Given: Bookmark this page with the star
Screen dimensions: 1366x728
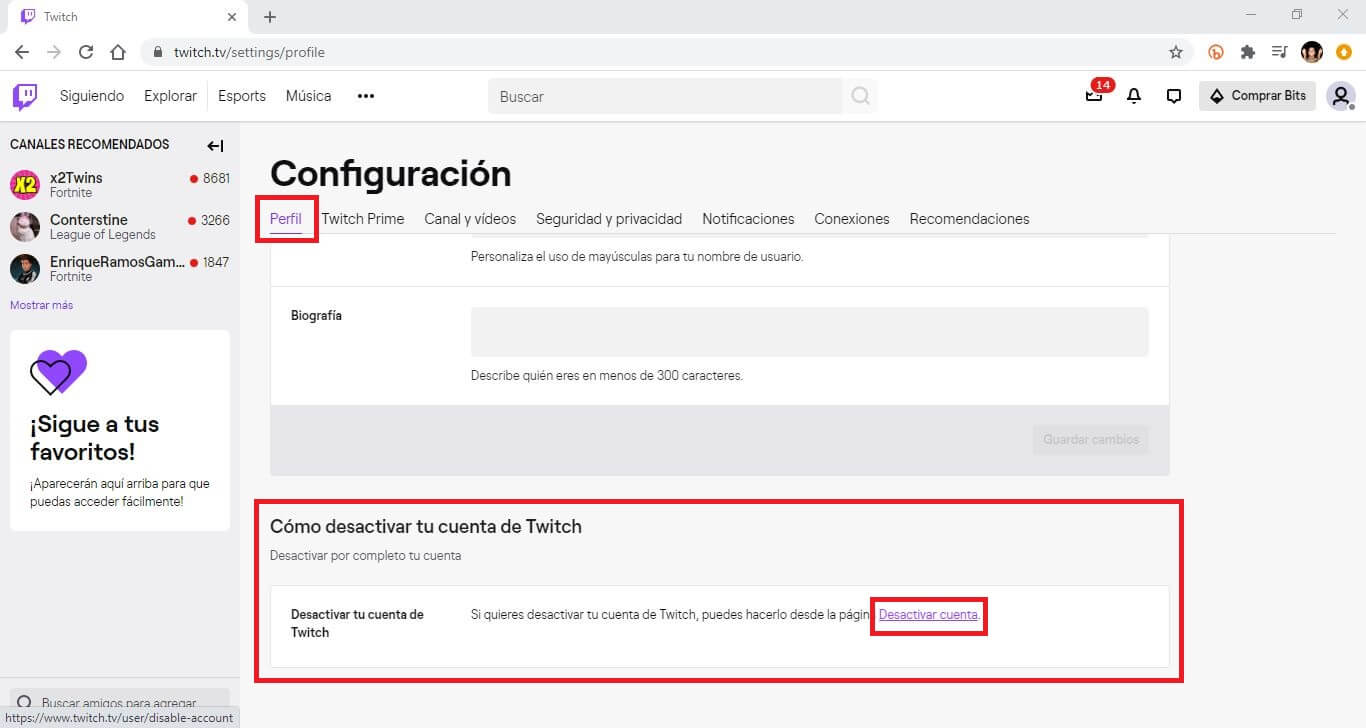Looking at the screenshot, I should (1176, 52).
